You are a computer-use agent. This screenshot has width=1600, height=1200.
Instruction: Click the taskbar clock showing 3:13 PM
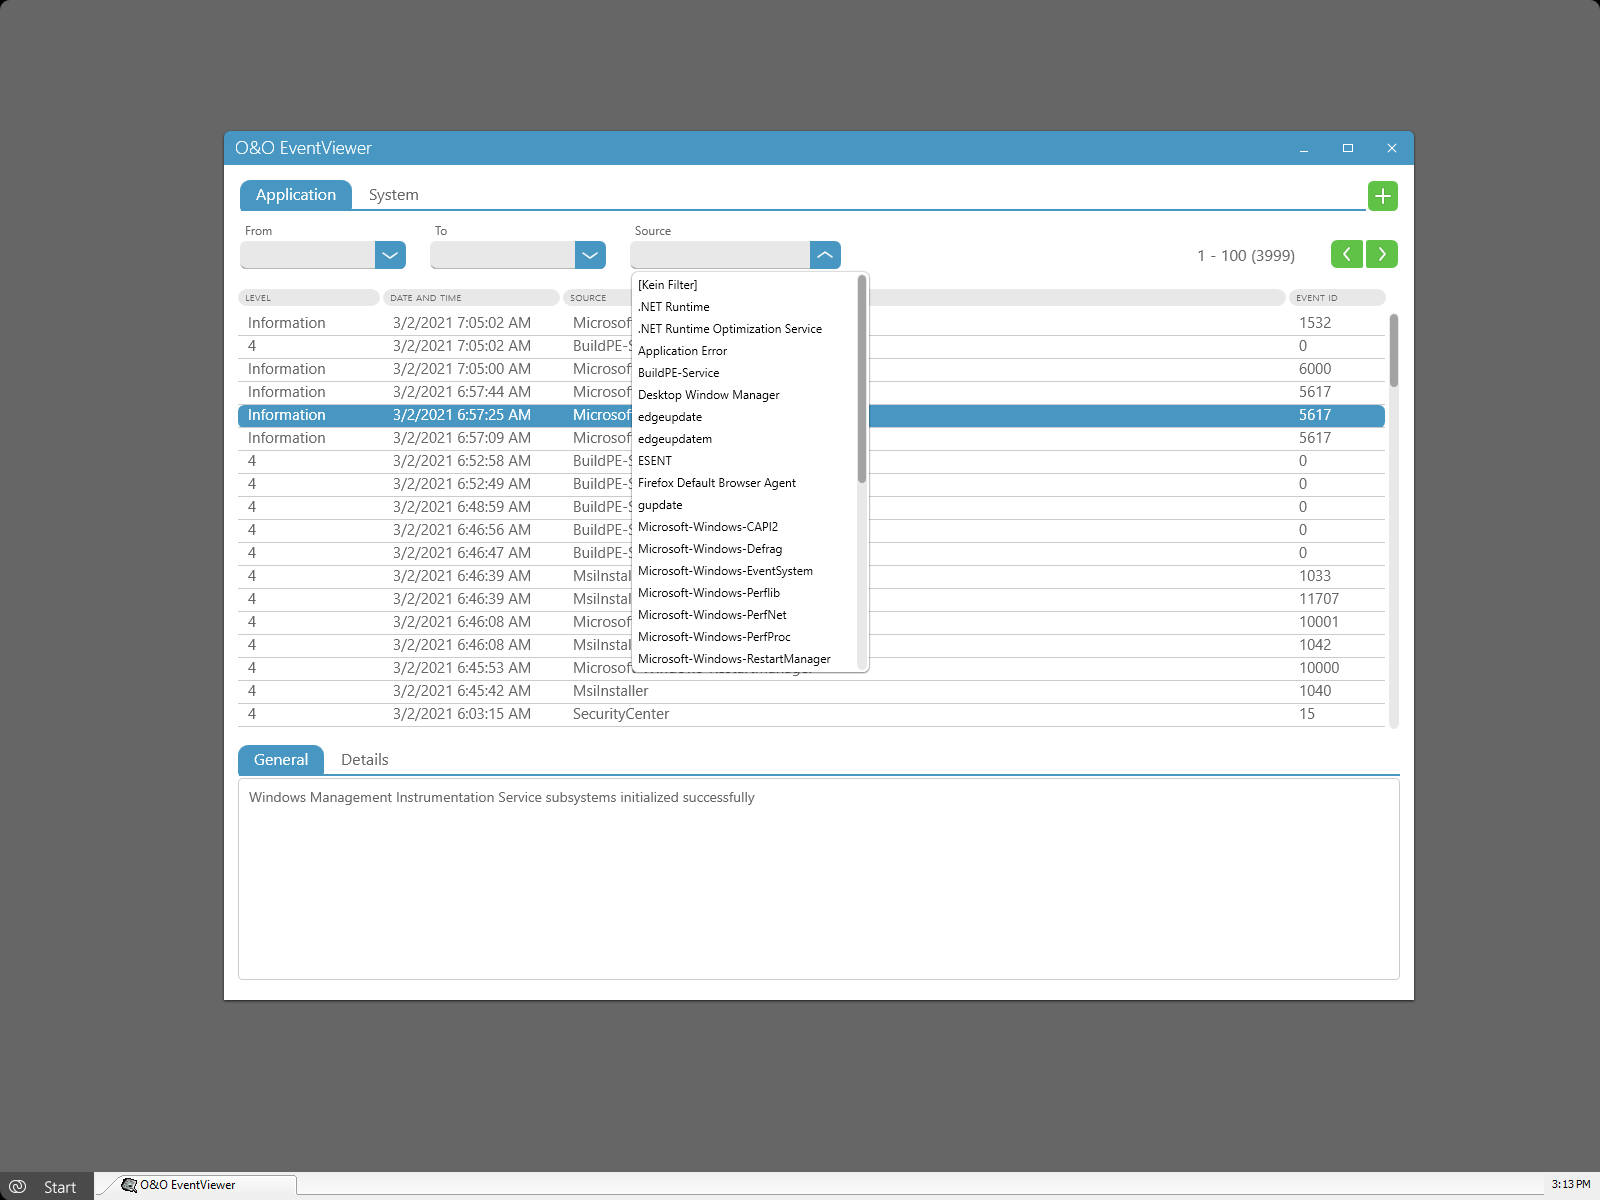tap(1570, 1185)
